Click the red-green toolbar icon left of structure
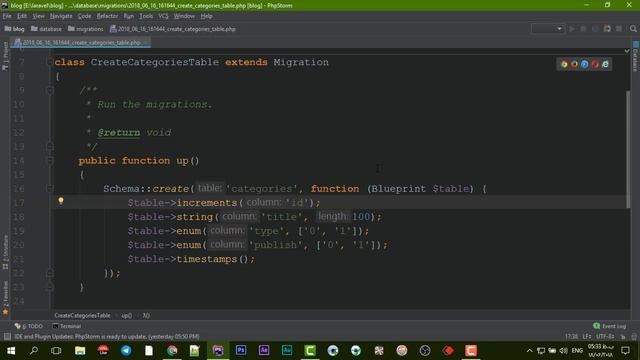640x360 pixels. (x=607, y=29)
